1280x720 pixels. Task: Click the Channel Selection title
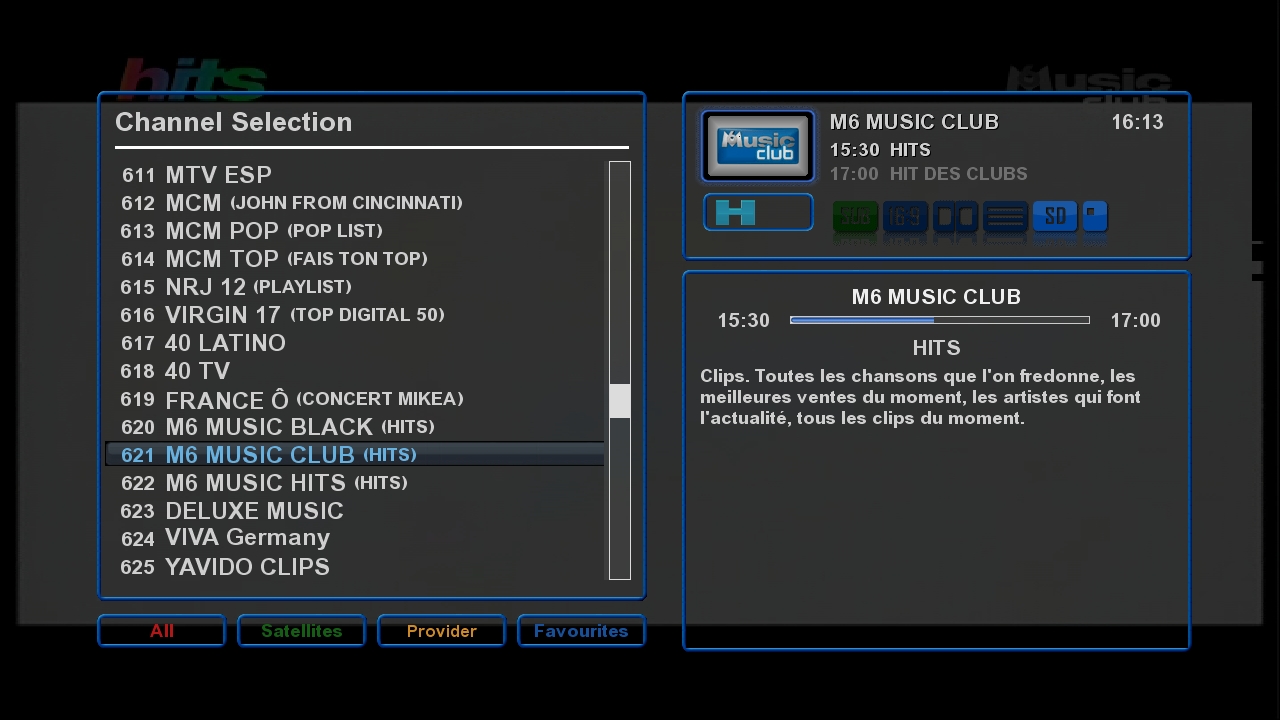coord(234,122)
